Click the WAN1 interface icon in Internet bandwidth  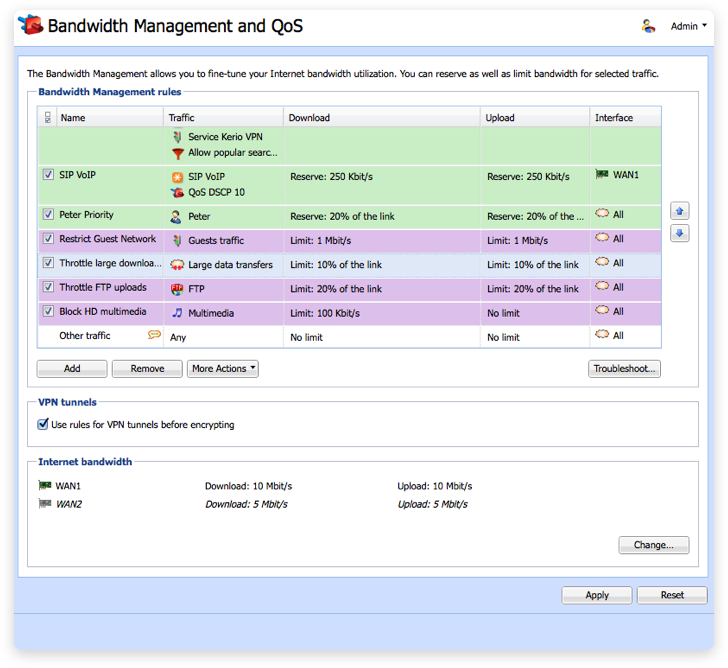[44, 486]
